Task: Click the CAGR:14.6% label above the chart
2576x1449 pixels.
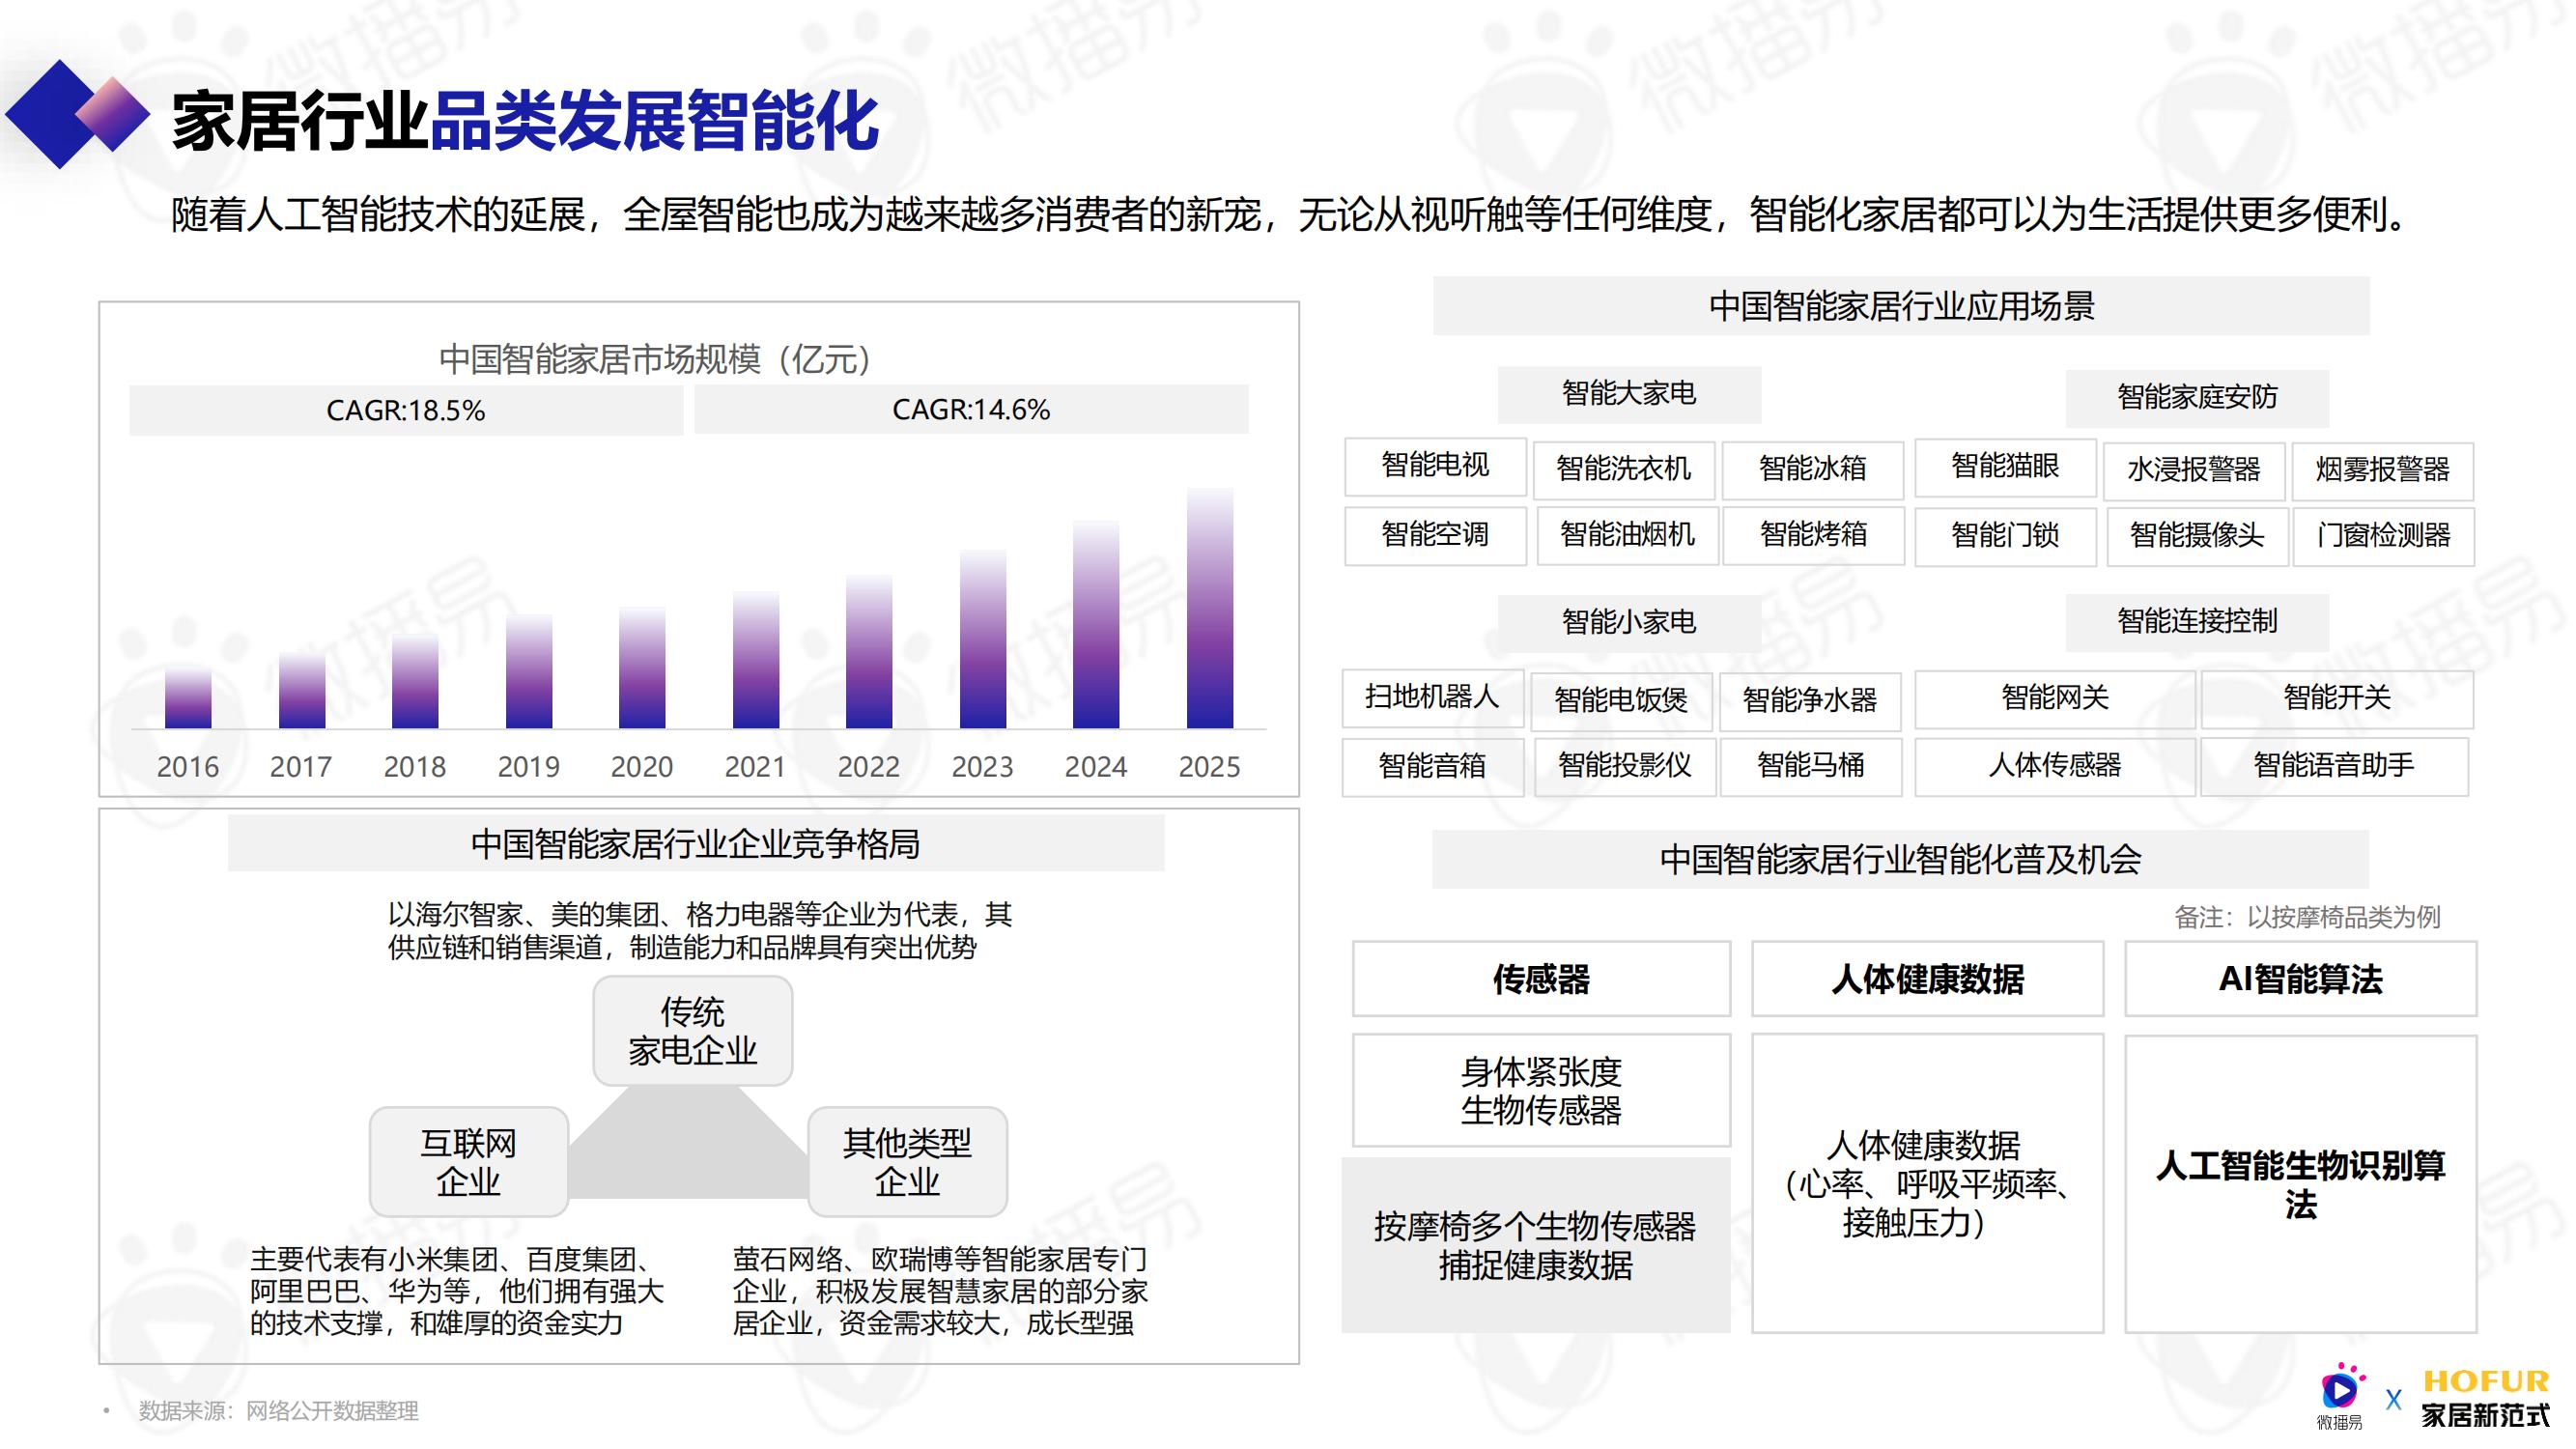Action: pyautogui.click(x=972, y=408)
